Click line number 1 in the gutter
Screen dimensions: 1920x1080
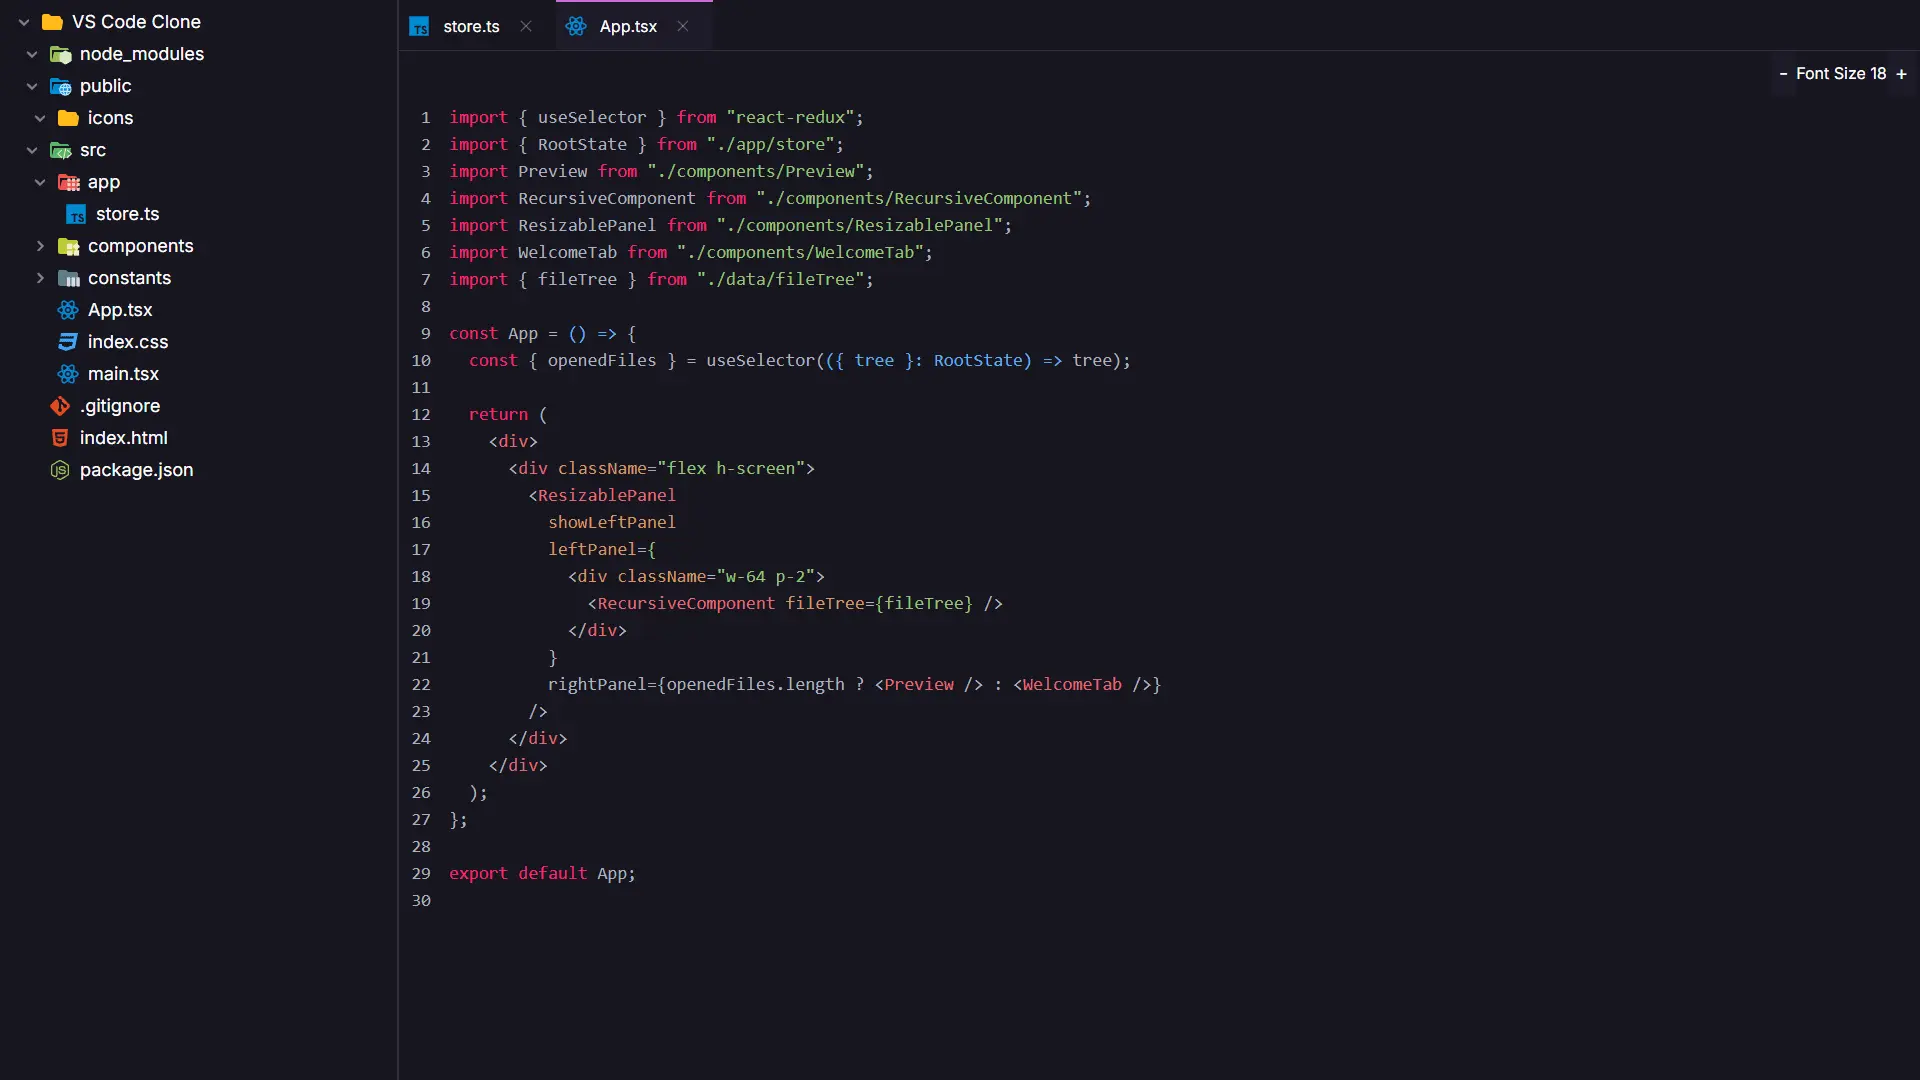point(425,118)
